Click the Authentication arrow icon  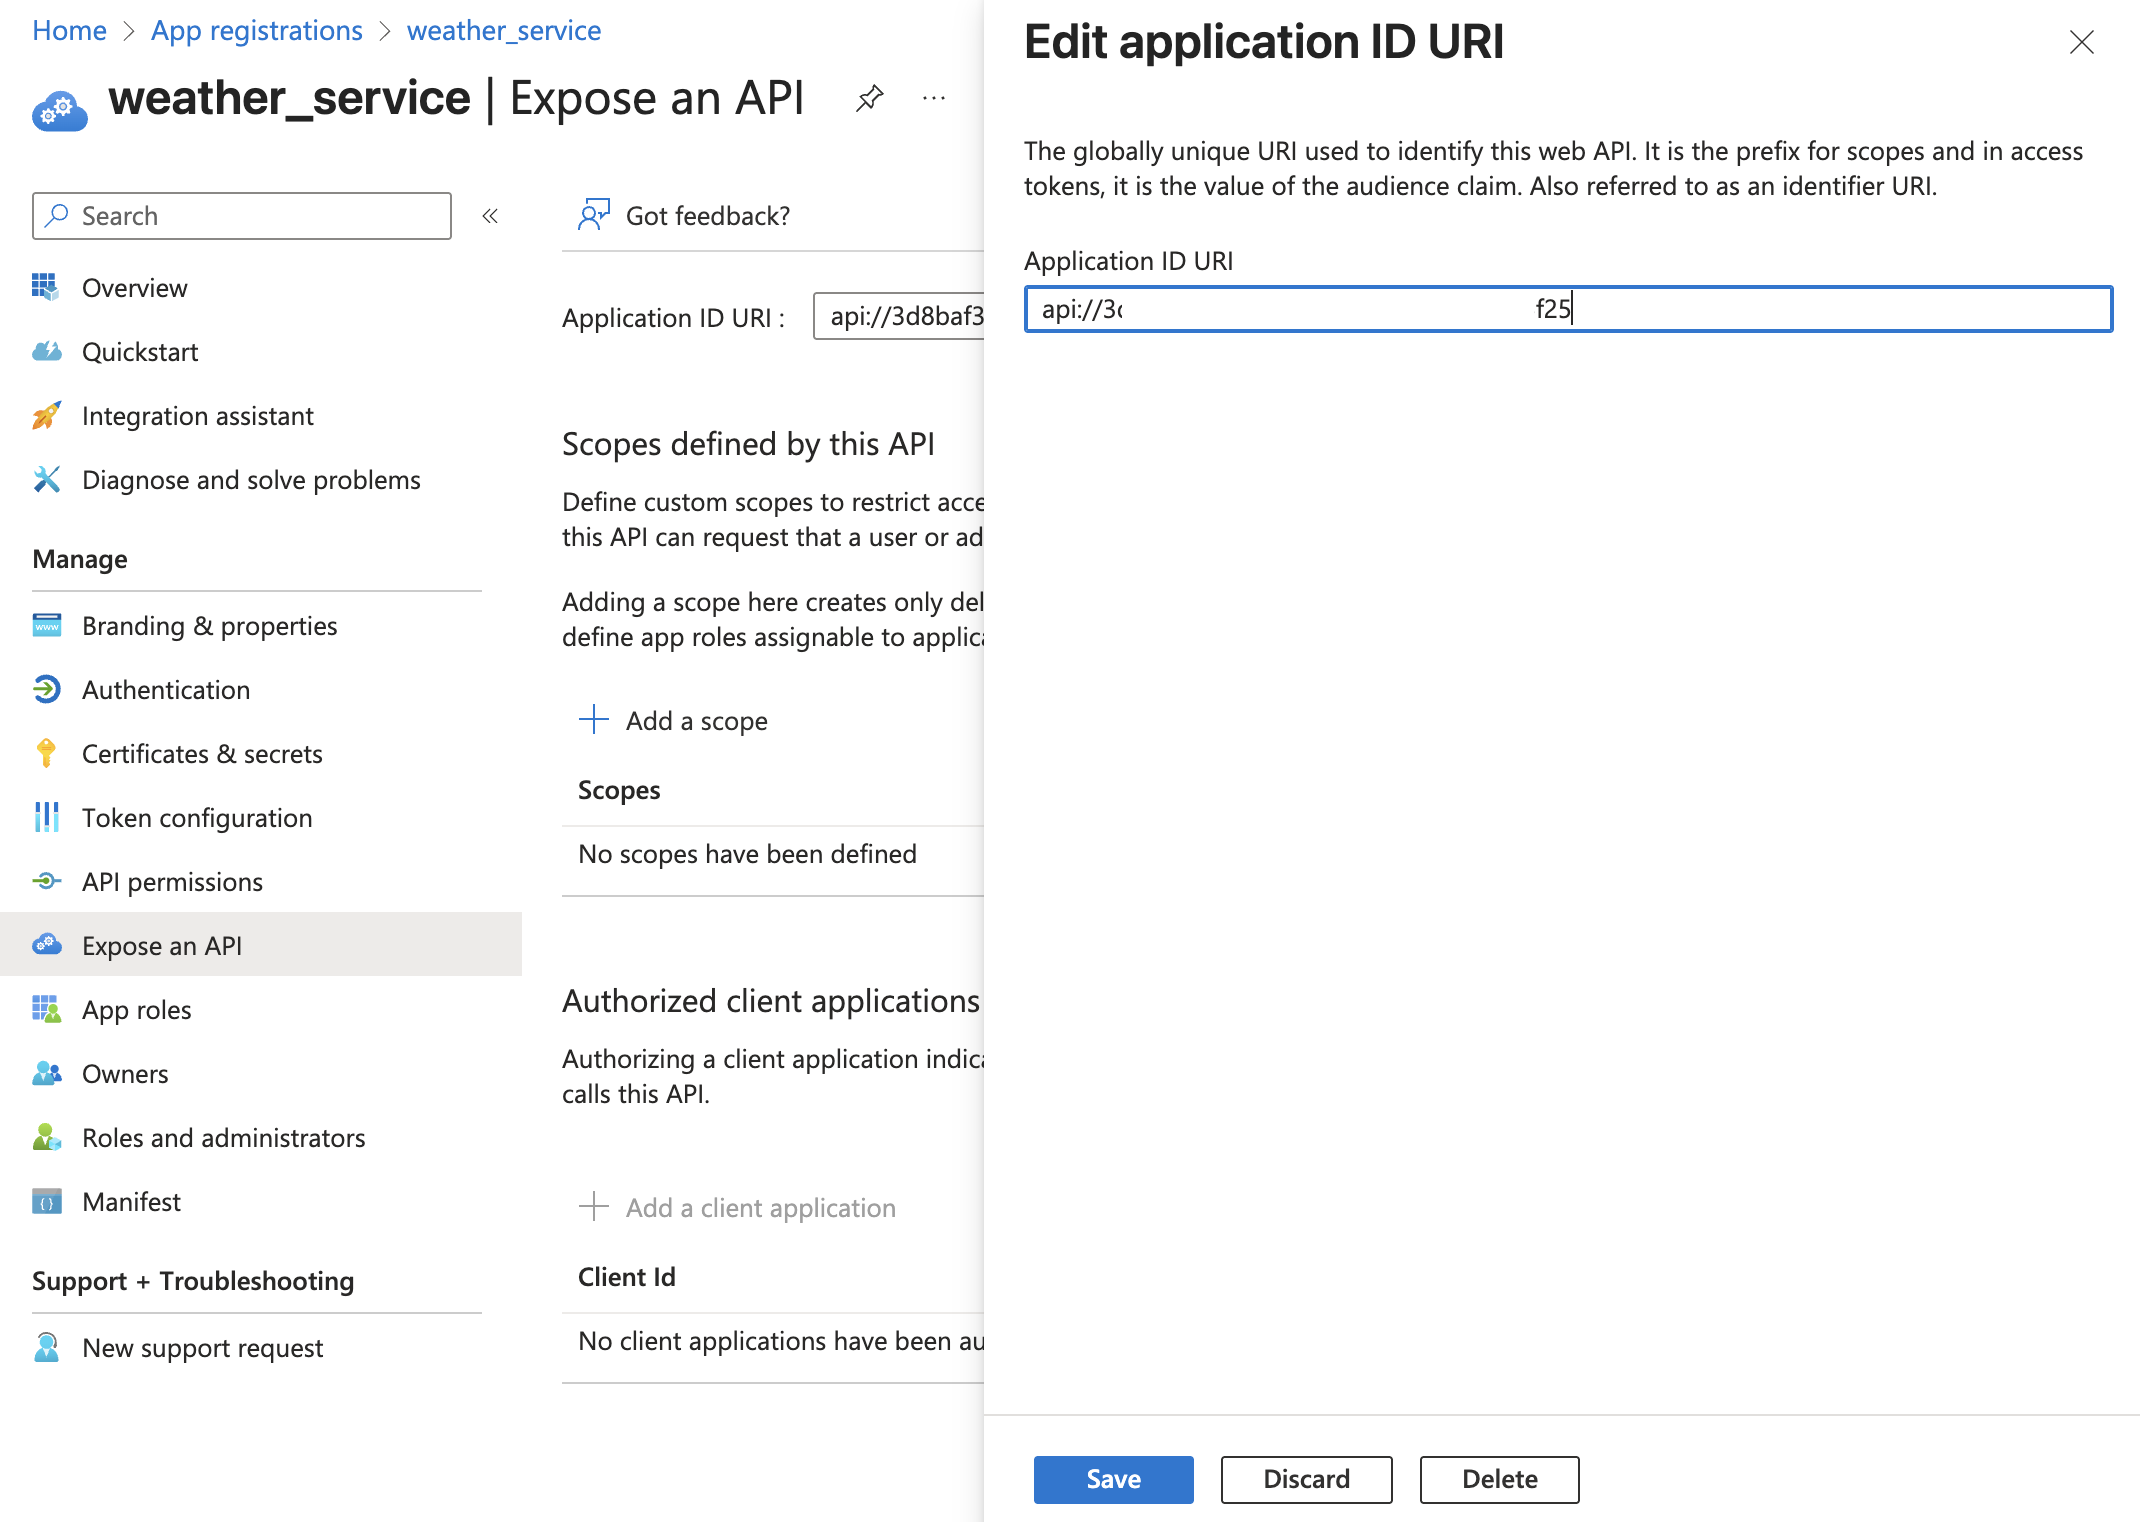[46, 689]
